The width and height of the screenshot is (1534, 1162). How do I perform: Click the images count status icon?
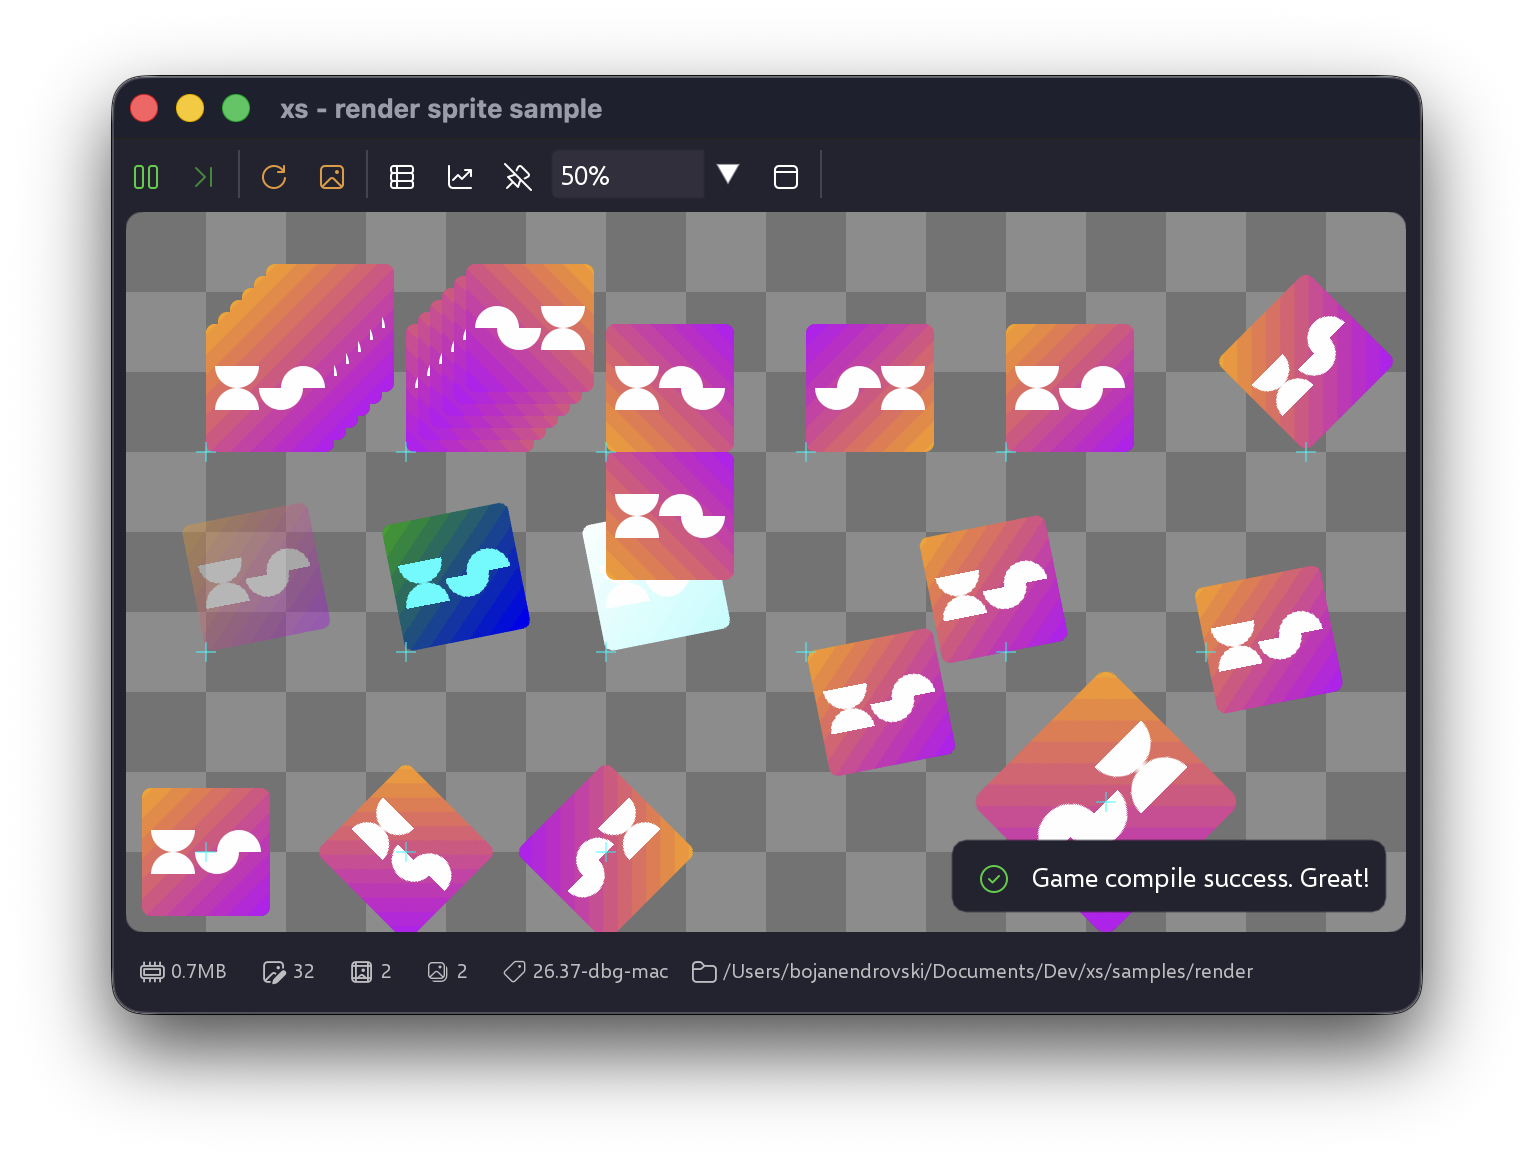[437, 971]
